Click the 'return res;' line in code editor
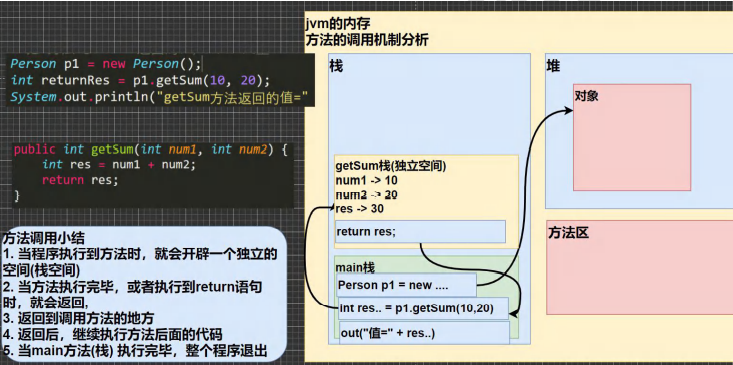Viewport: 733px width, 365px height. pos(80,180)
